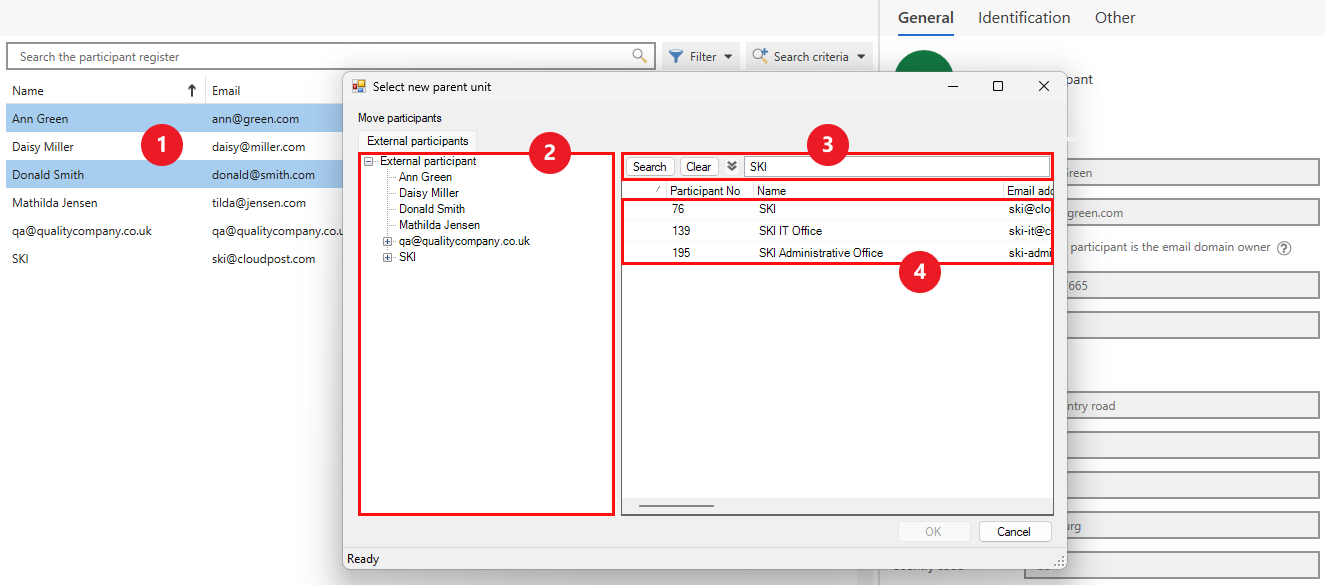Click the dialog's title bar app icon

pyautogui.click(x=359, y=87)
